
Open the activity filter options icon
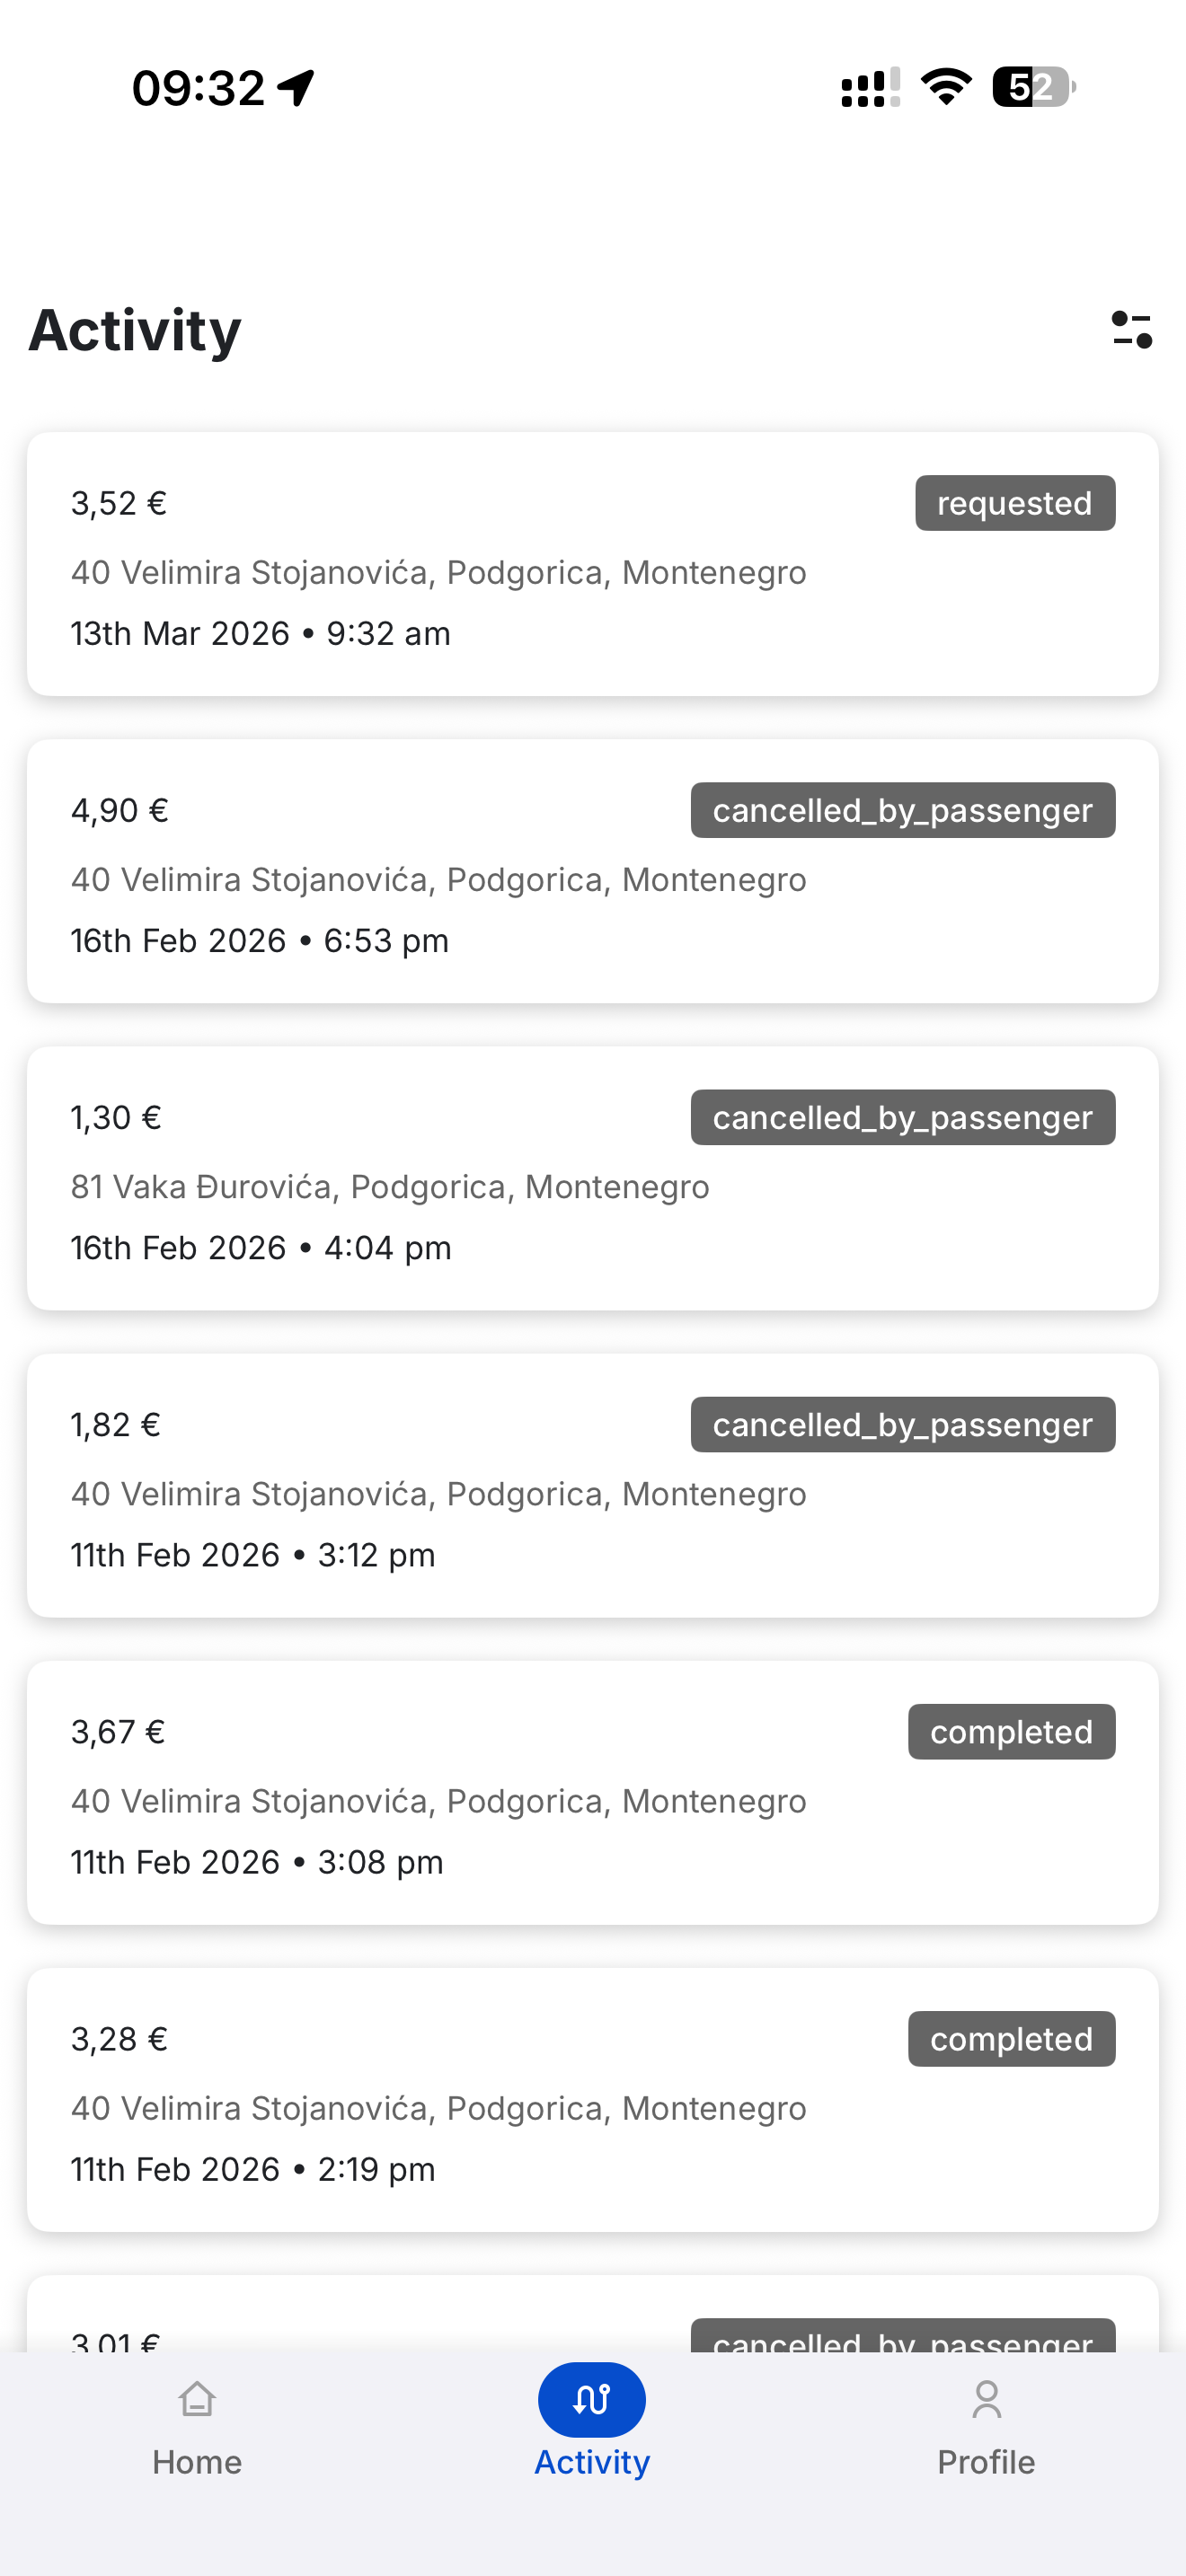(1131, 330)
